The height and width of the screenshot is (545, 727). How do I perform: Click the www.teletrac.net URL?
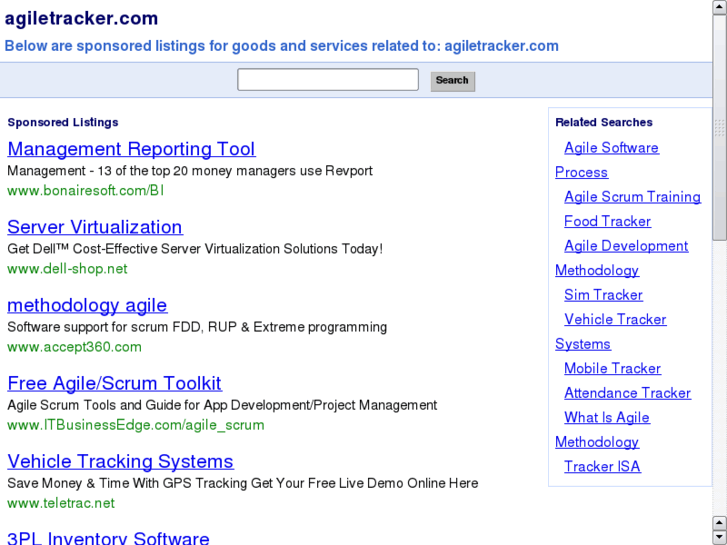click(x=61, y=503)
